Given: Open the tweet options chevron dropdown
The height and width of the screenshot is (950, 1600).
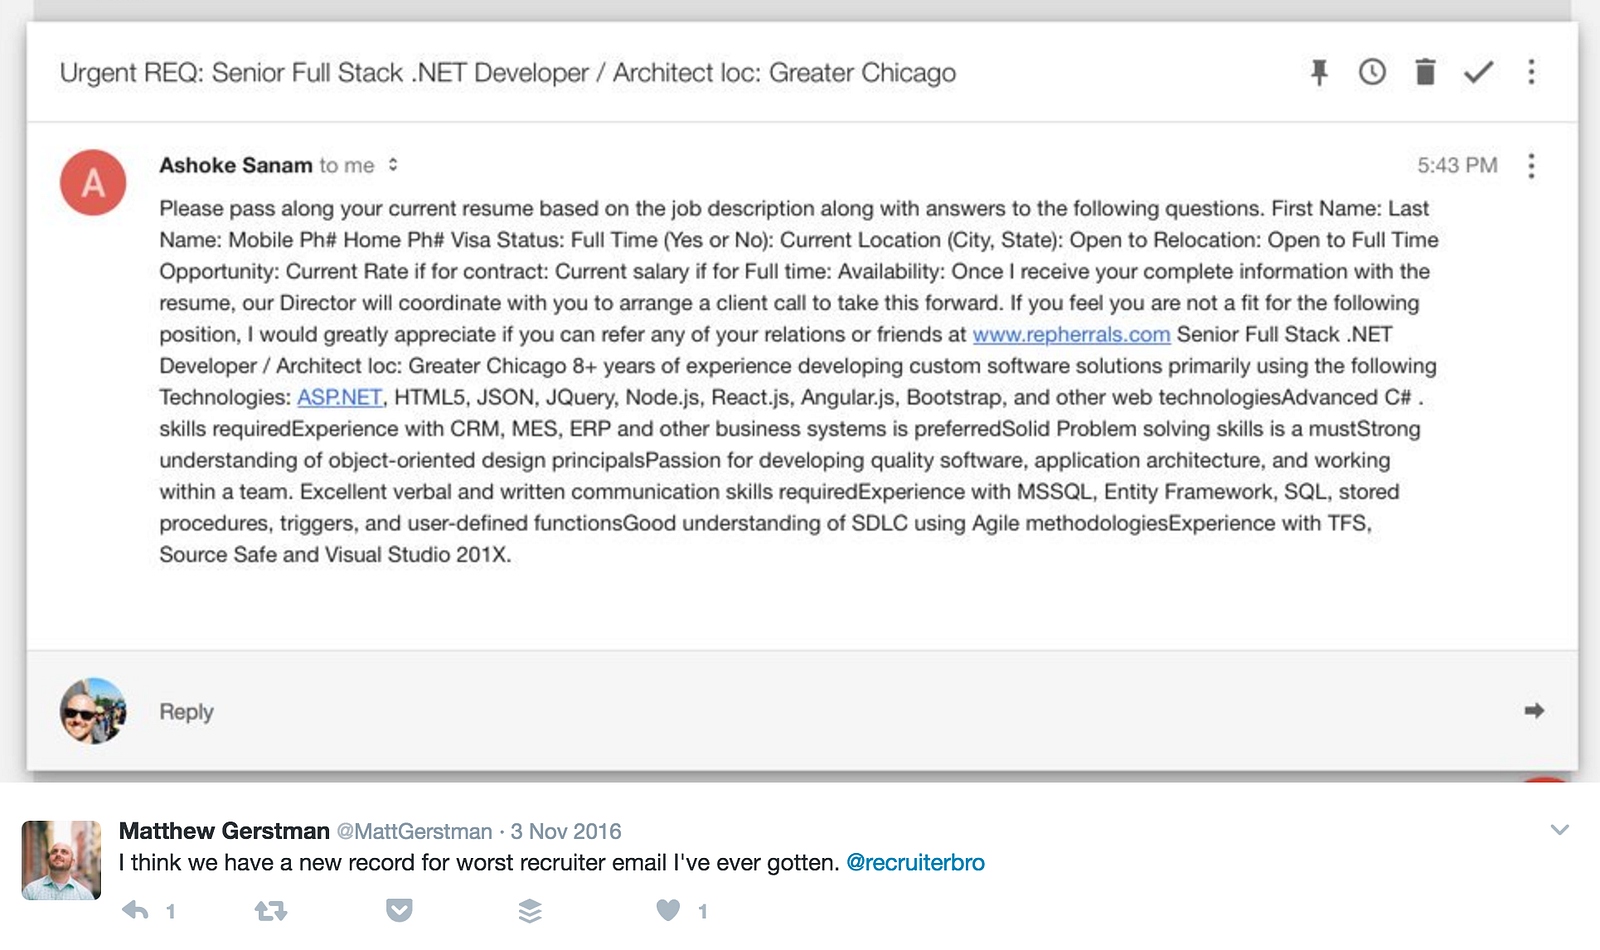Looking at the screenshot, I should (1559, 830).
